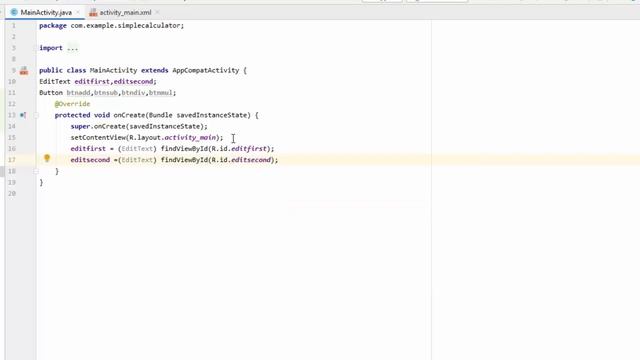Click line number 20 in gutter
This screenshot has height=360, width=640.
click(12, 193)
